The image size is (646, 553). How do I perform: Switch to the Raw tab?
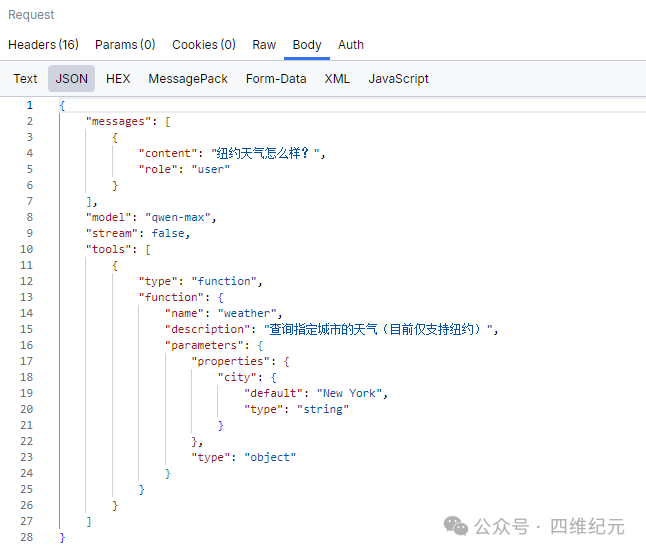(264, 45)
